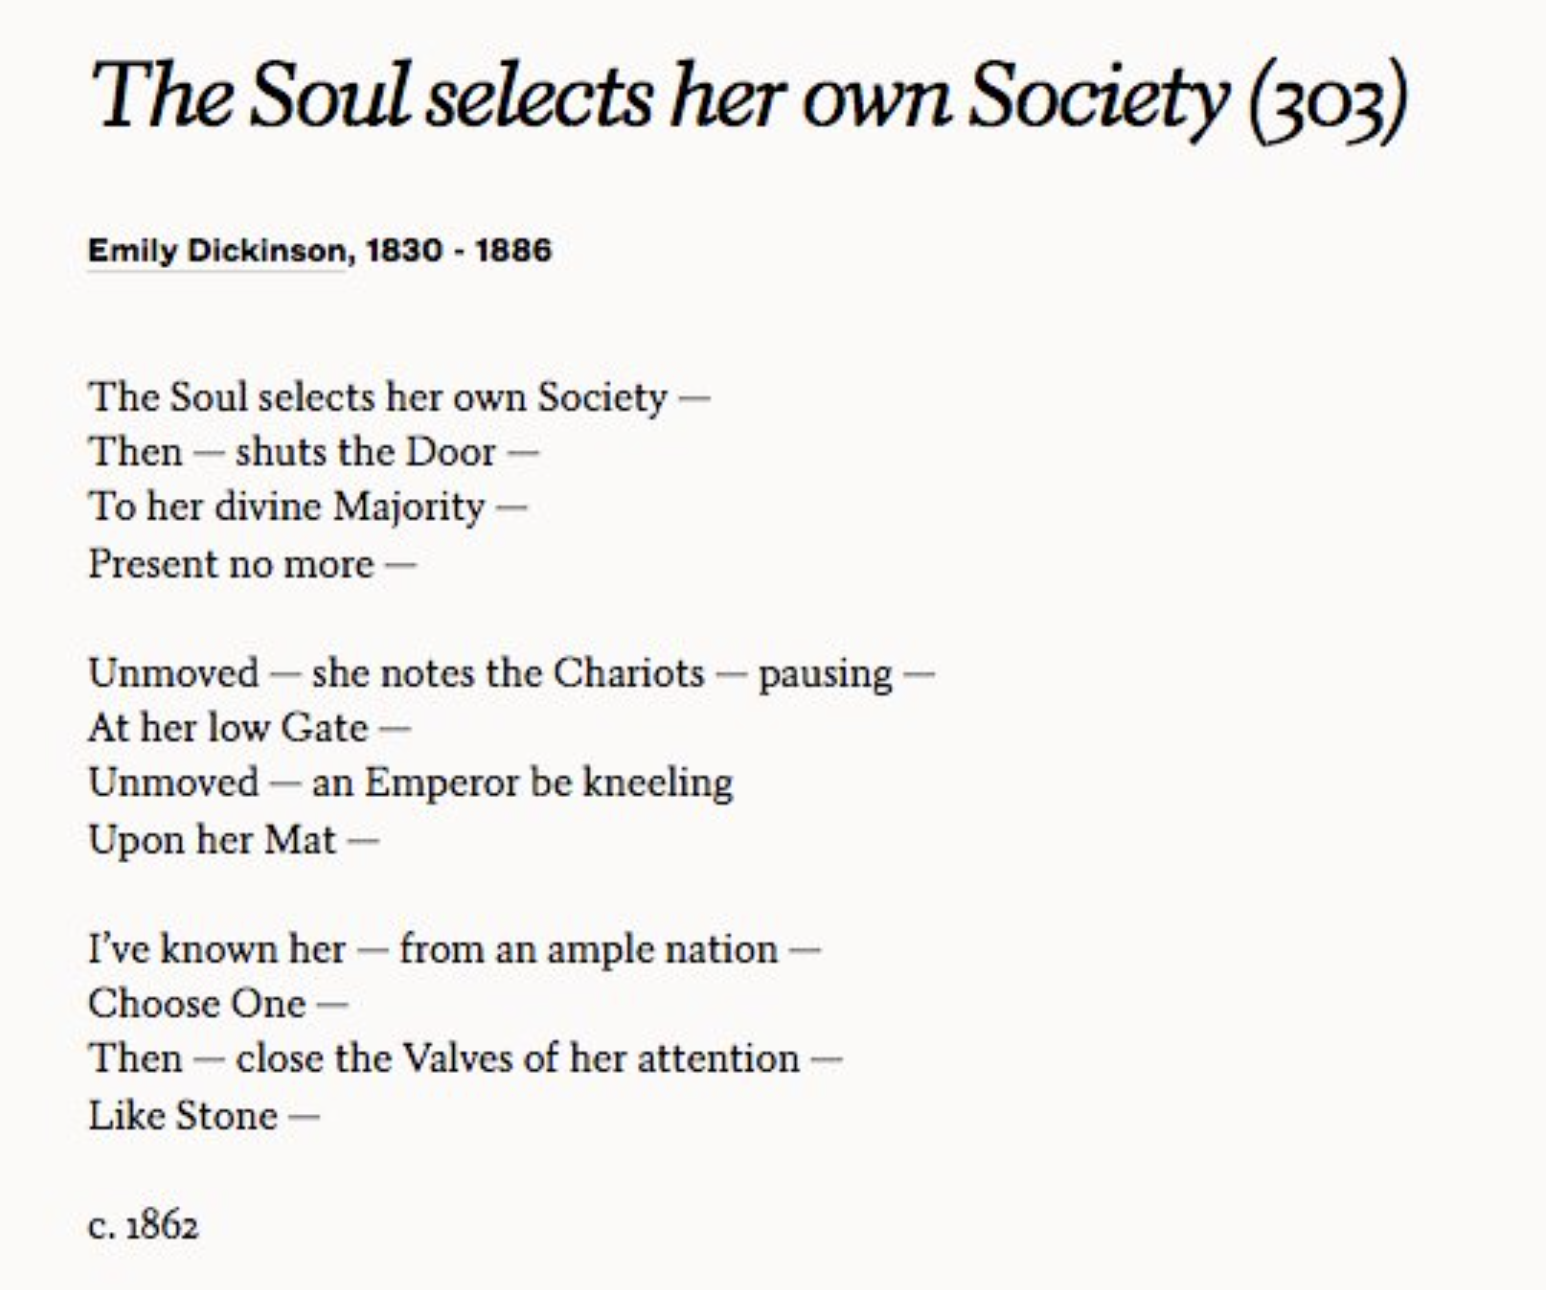Click the word "pausing" in the second stanza

click(825, 675)
